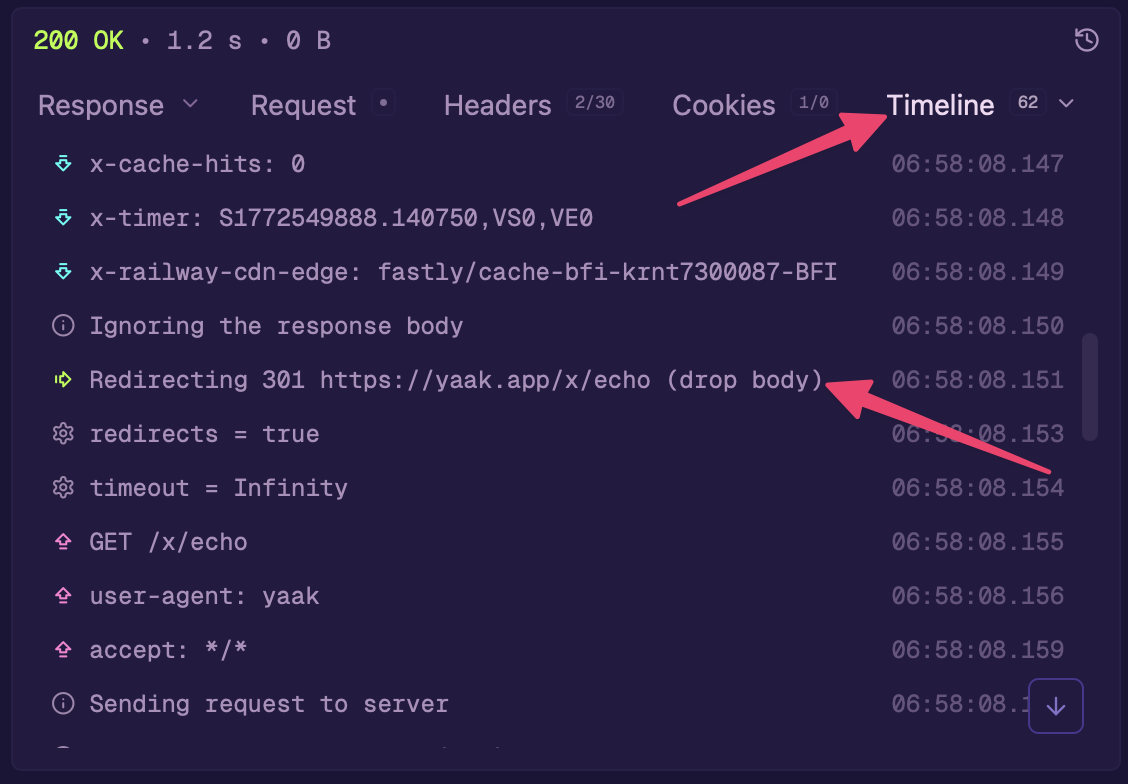Viewport: 1128px width, 784px height.
Task: Click the redirect arrow icon beside Redirecting 301
Action: 63,380
